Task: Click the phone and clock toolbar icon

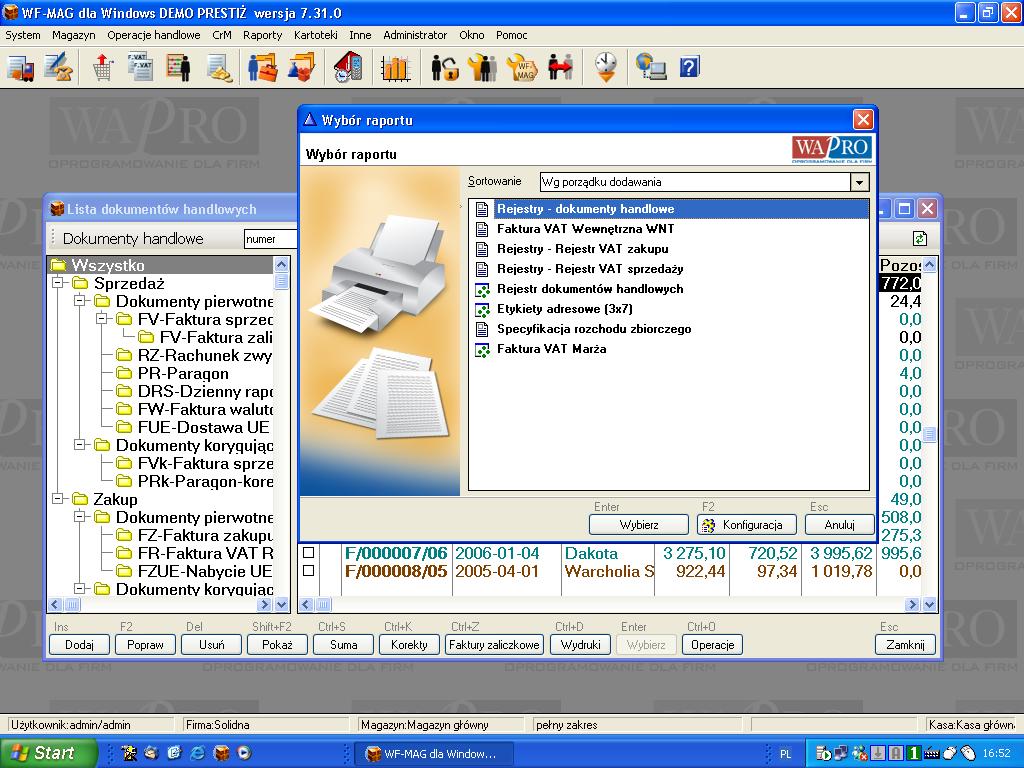Action: coord(348,67)
